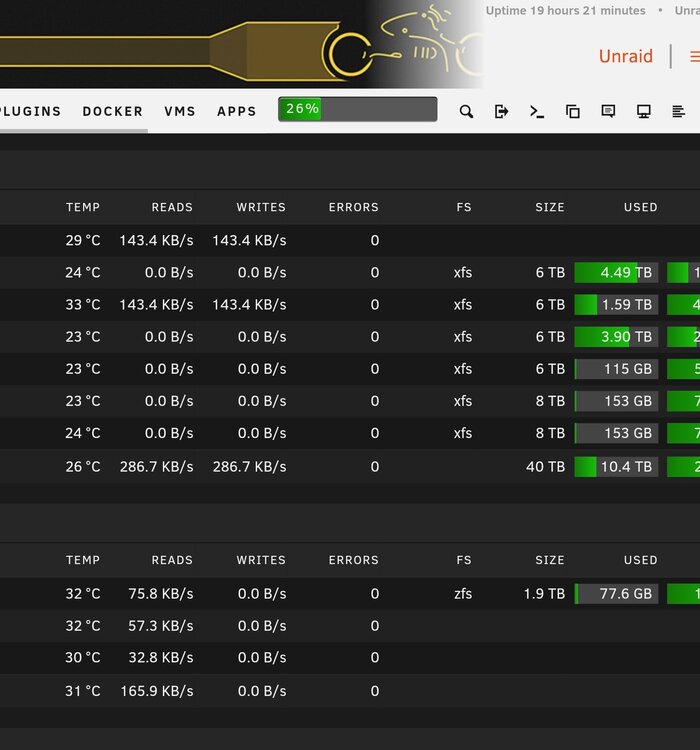Image resolution: width=700 pixels, height=750 pixels.
Task: Click the 1.9 TB size value
Action: [x=544, y=594]
